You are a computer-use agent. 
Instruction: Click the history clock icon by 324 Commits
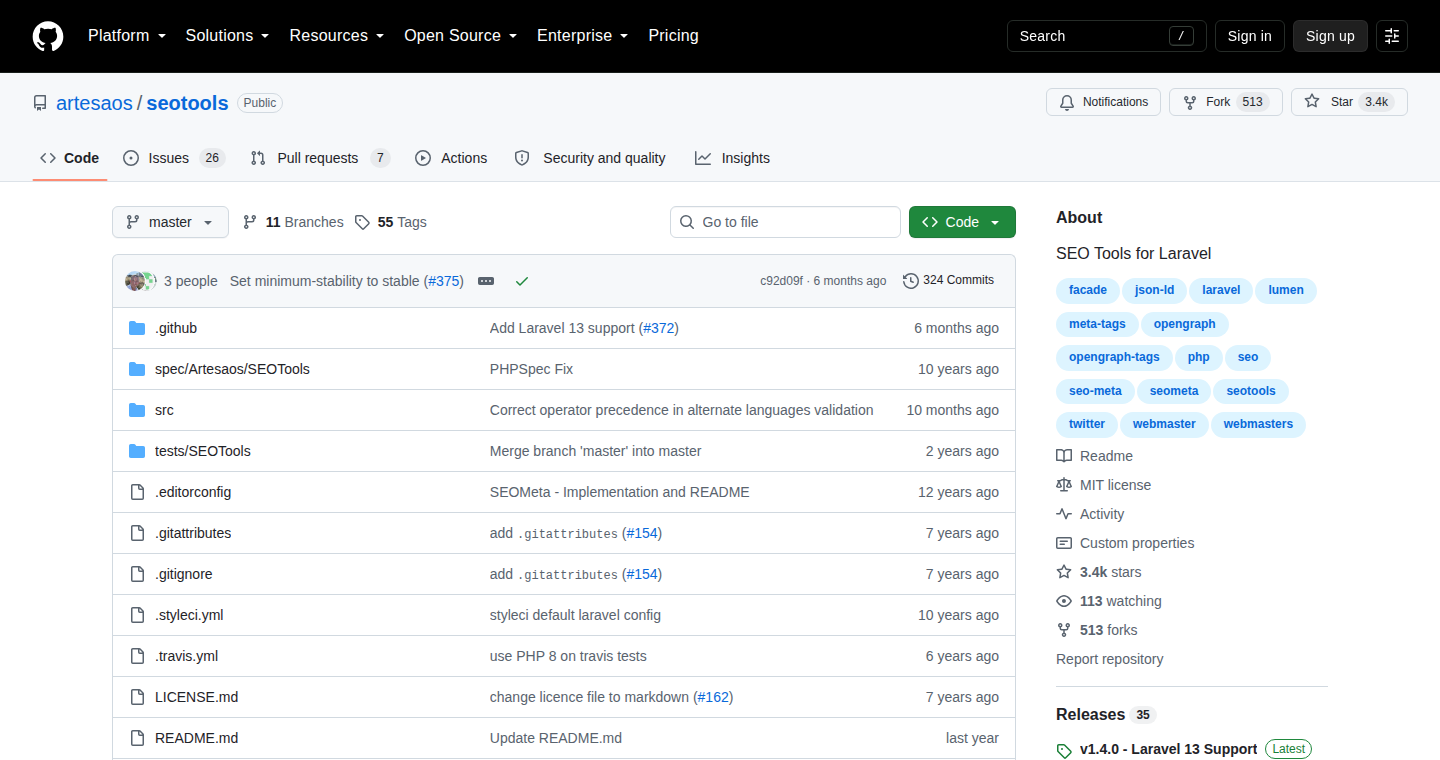tap(910, 281)
